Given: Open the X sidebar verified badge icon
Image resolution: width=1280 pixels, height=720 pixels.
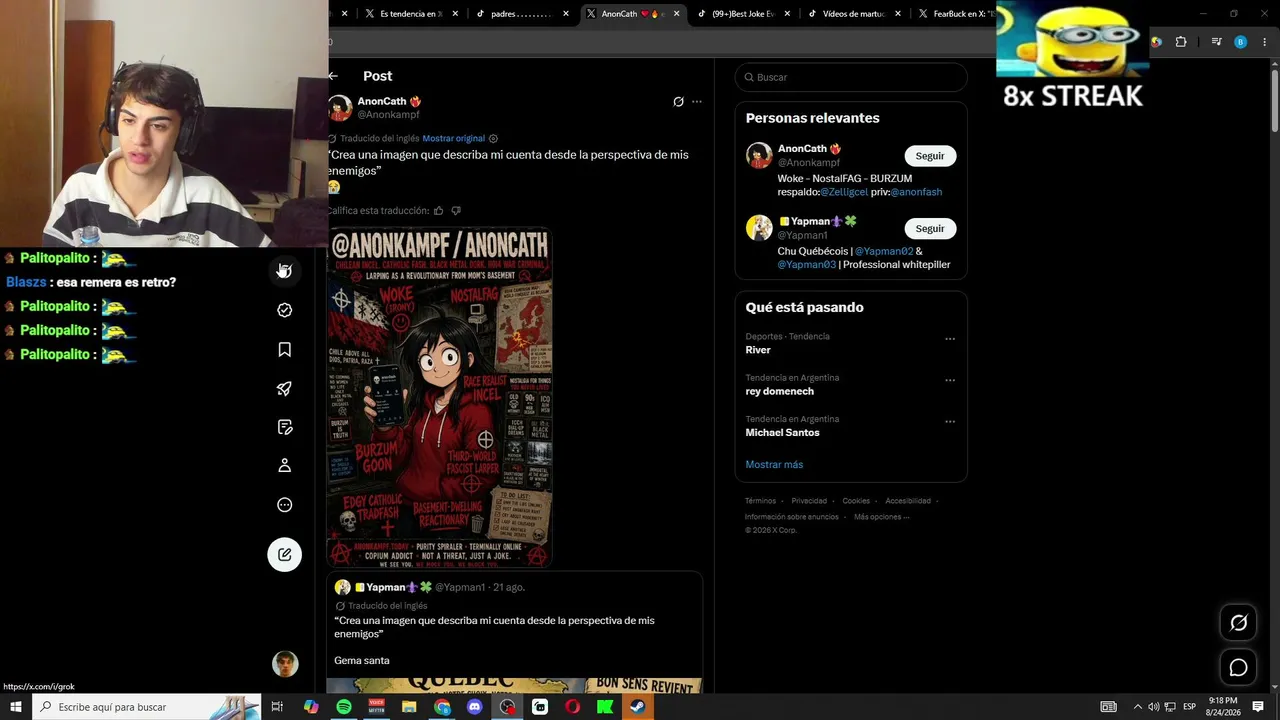Looking at the screenshot, I should click(x=285, y=310).
